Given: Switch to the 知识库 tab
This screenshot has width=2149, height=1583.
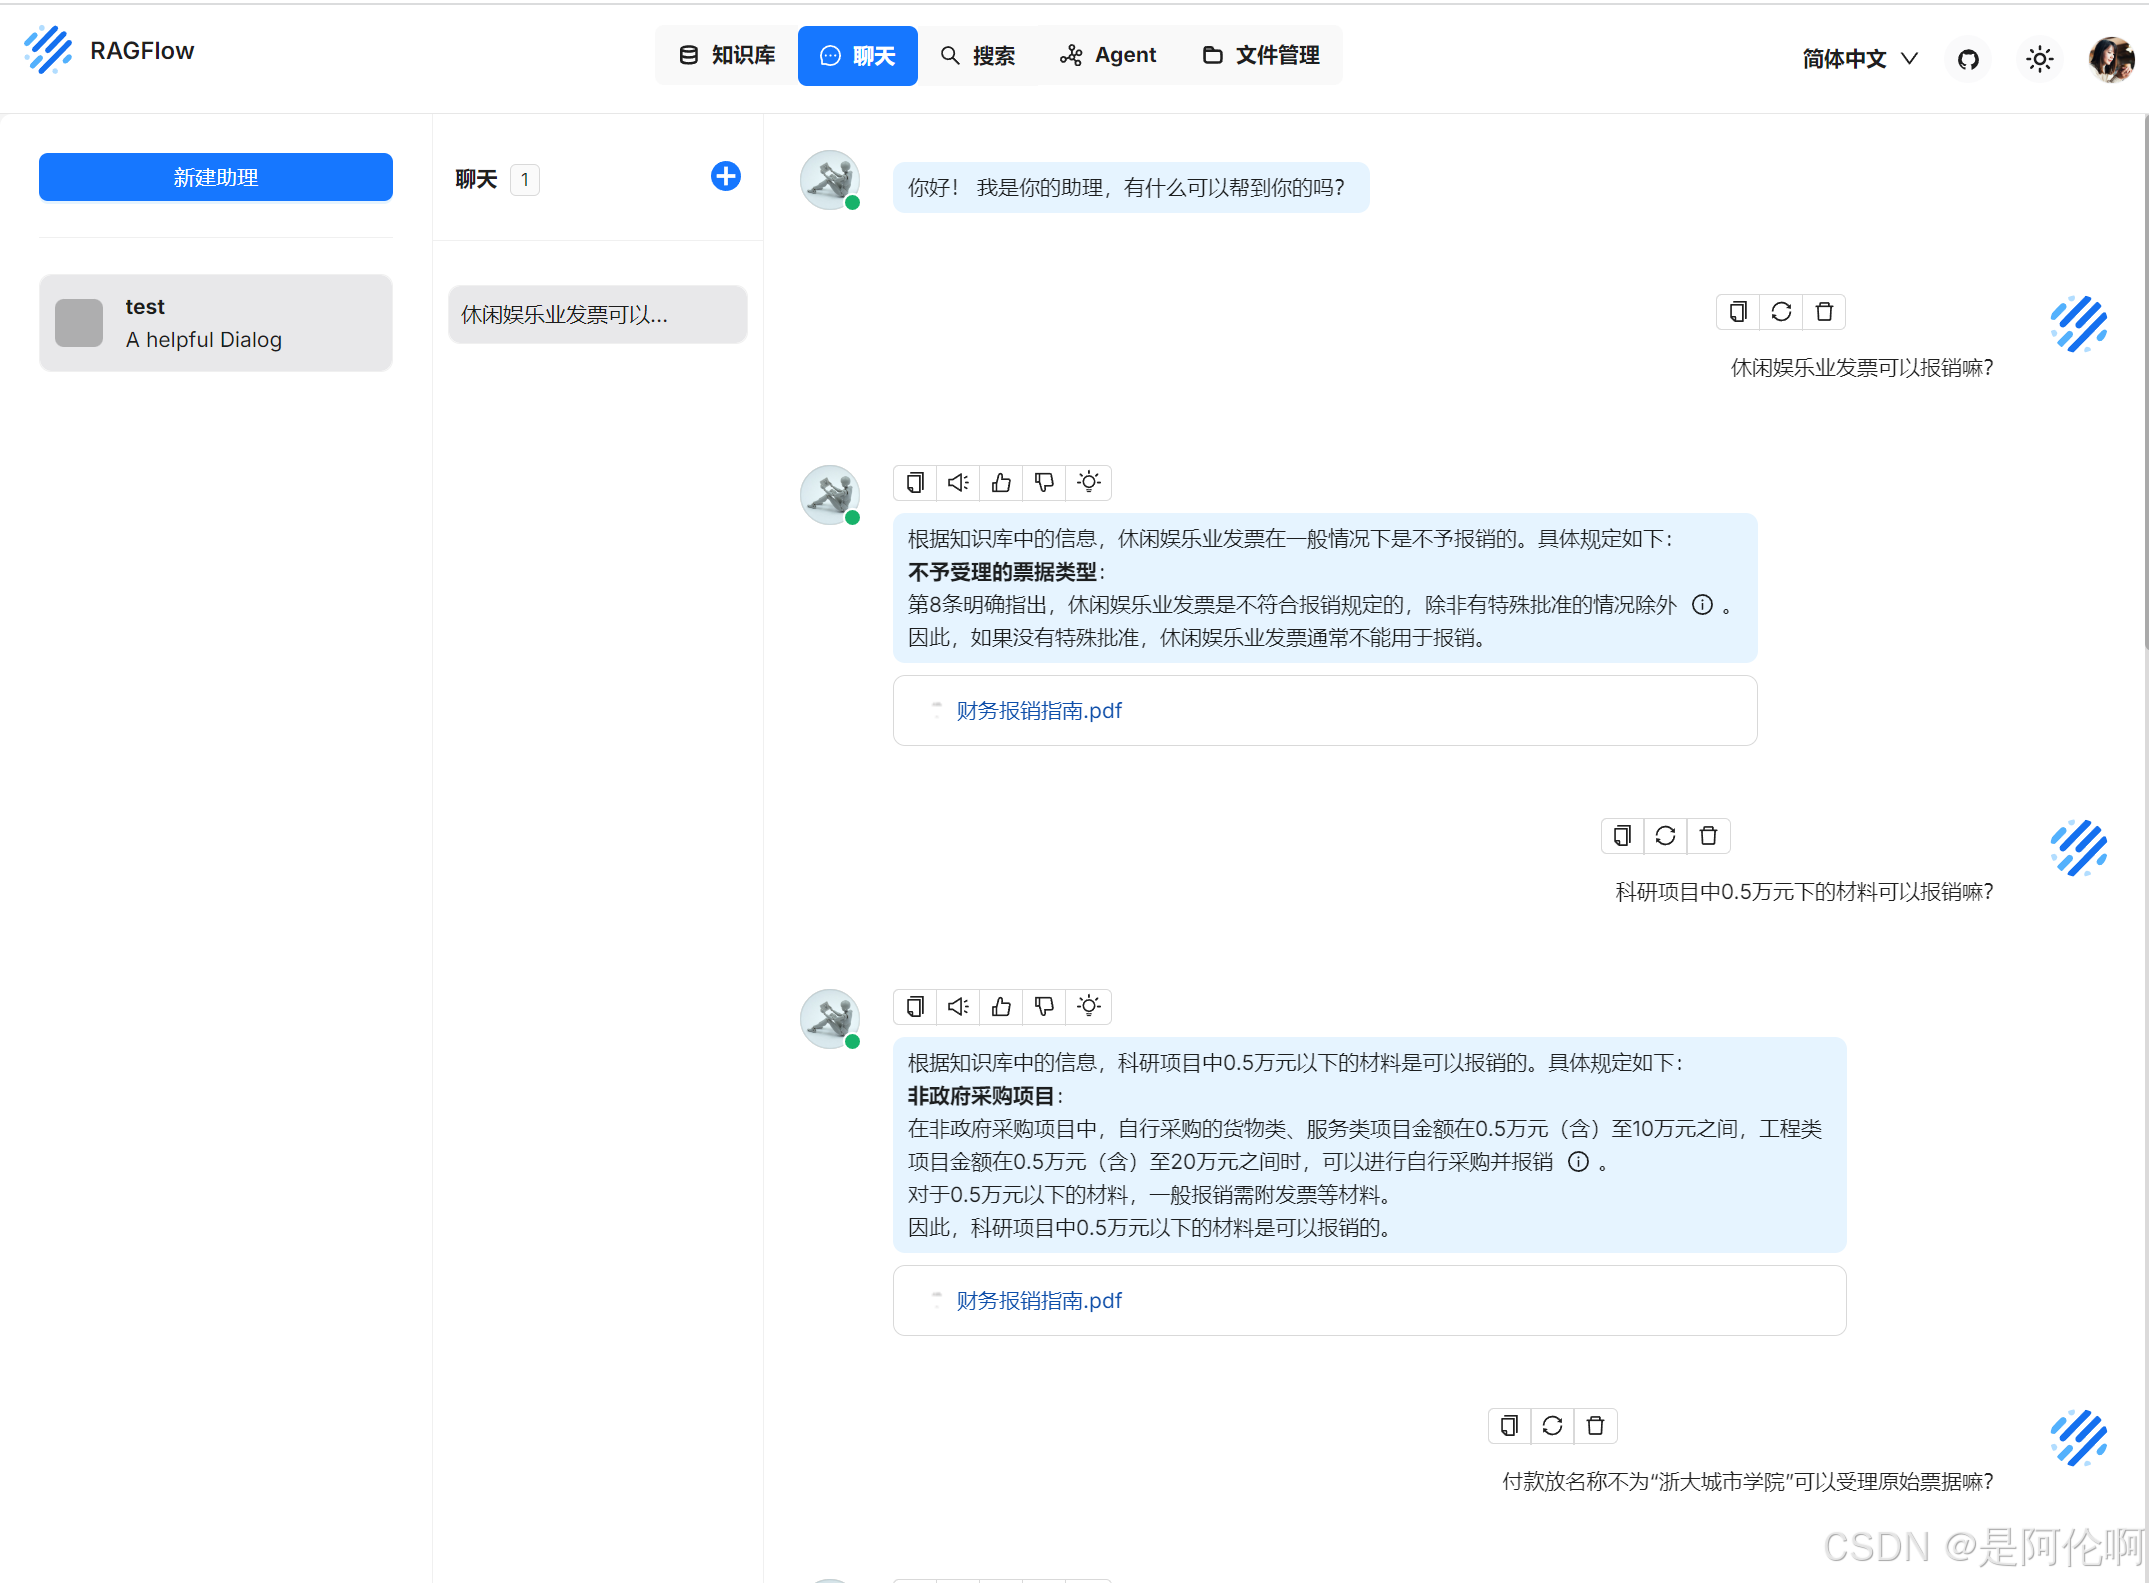Looking at the screenshot, I should pyautogui.click(x=727, y=56).
